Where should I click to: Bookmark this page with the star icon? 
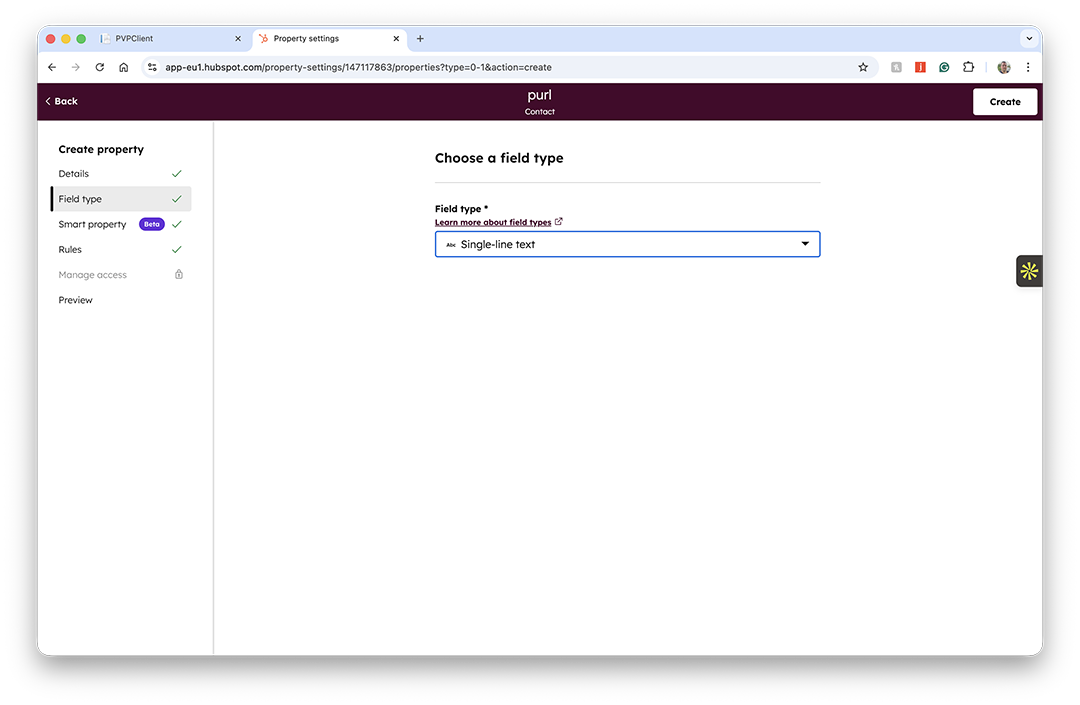click(x=863, y=67)
